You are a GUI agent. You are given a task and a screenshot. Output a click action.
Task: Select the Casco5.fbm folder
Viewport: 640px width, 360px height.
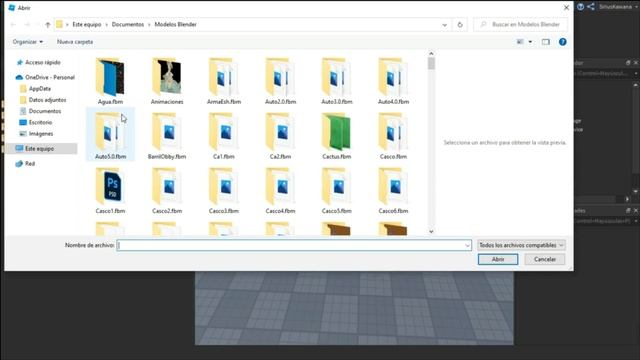pos(337,190)
